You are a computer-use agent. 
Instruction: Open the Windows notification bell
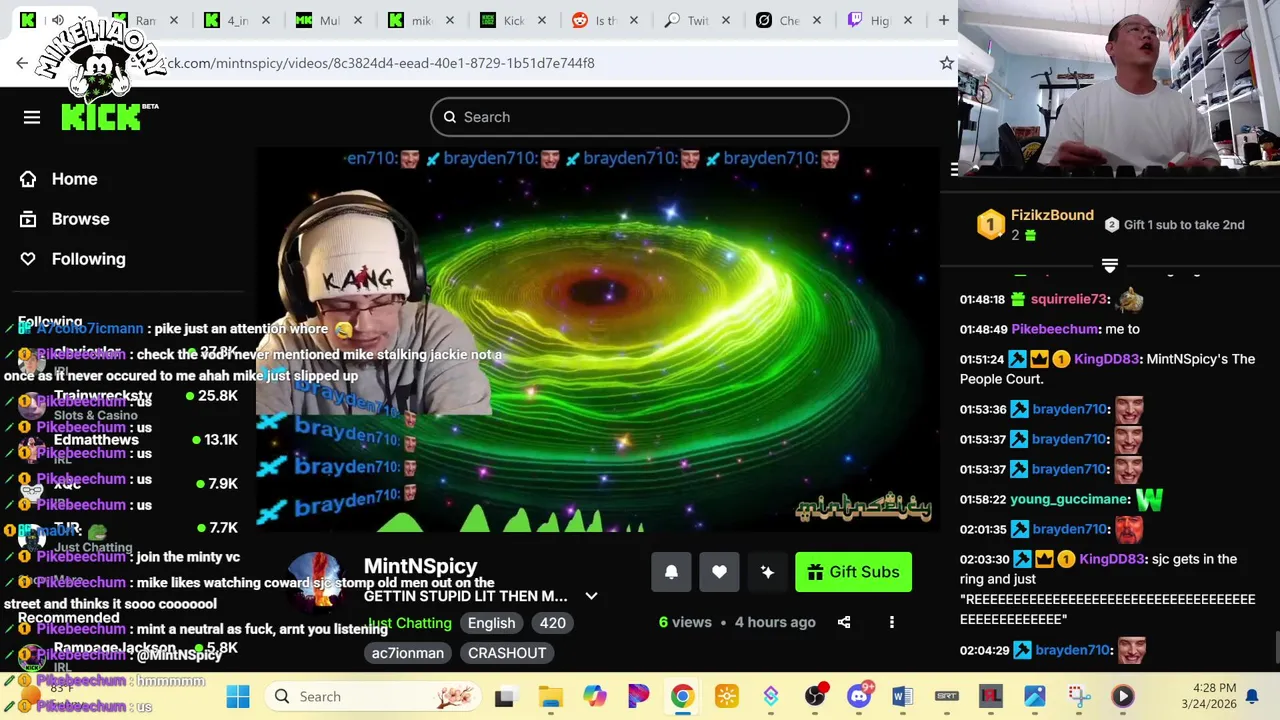pyautogui.click(x=1251, y=696)
